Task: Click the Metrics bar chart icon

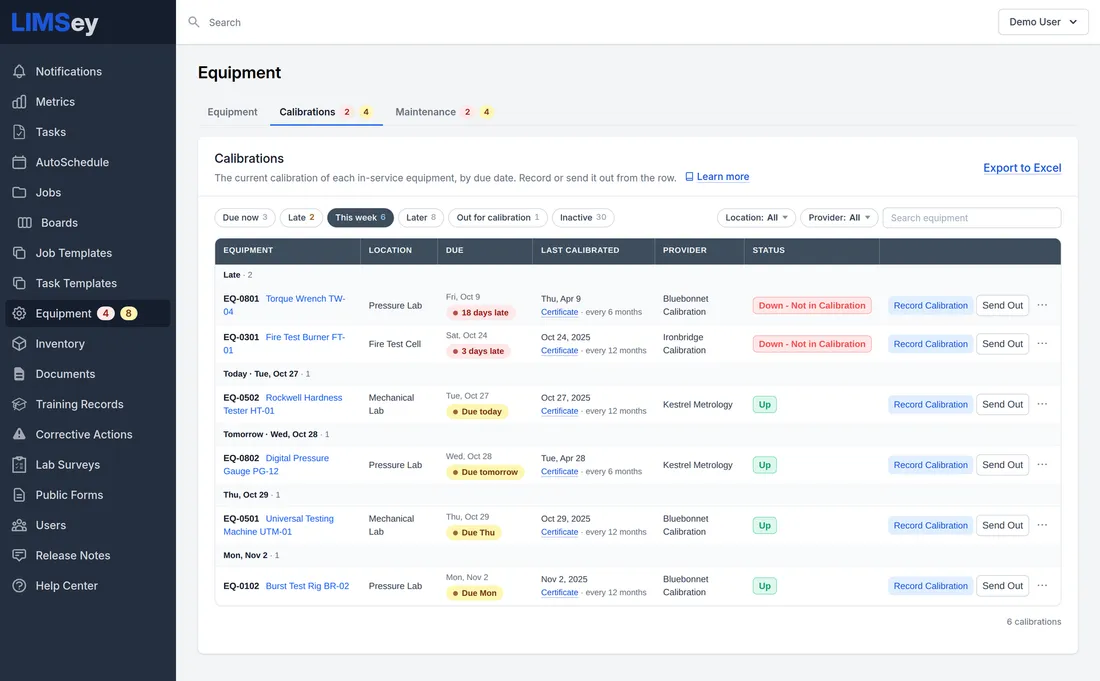Action: coord(20,102)
